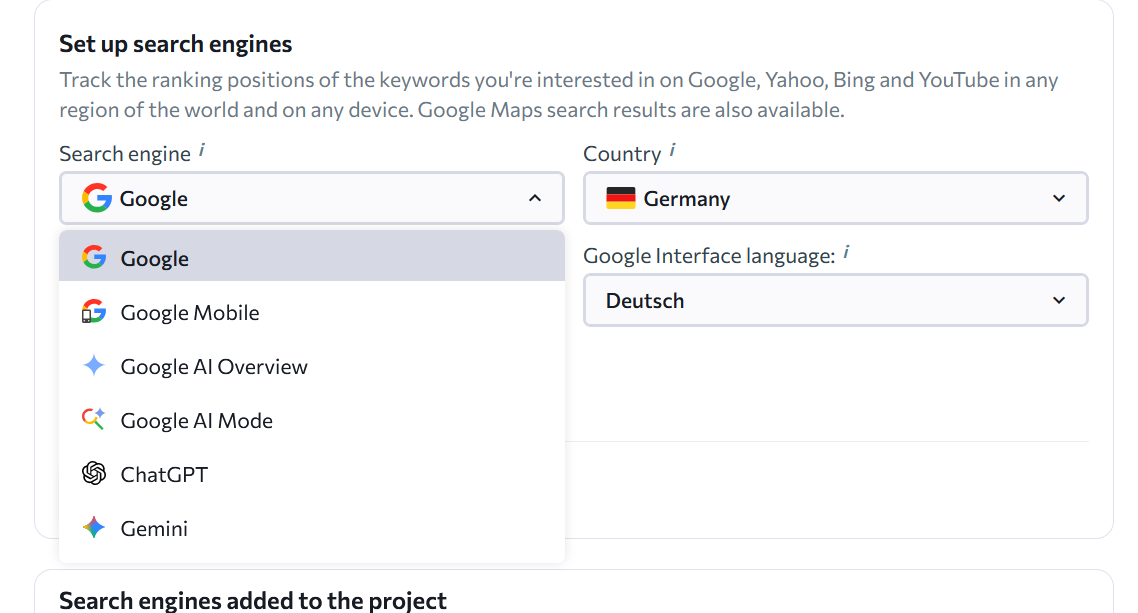Show info for Google Interface language
1138x613 pixels.
tap(846, 253)
